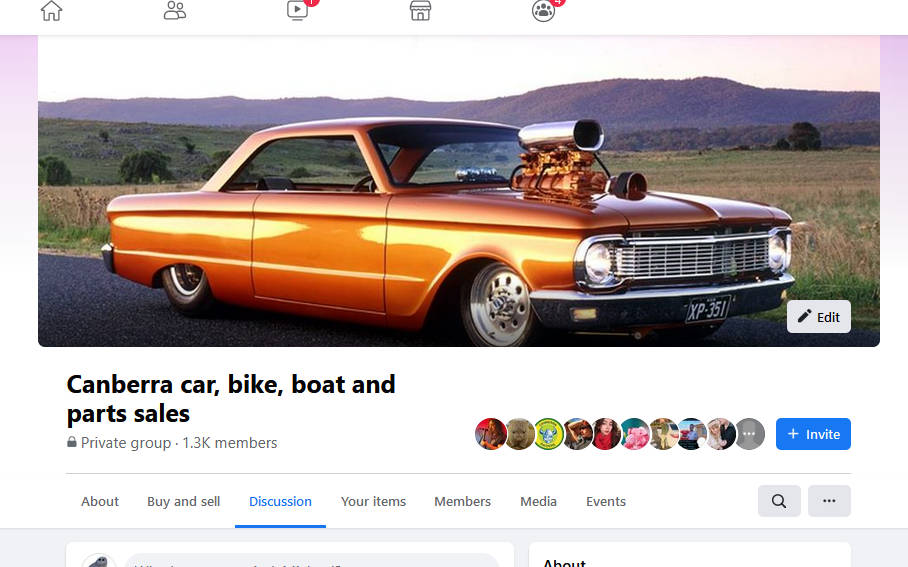Image resolution: width=908 pixels, height=567 pixels.
Task: Click the Edit cover photo button
Action: (818, 317)
